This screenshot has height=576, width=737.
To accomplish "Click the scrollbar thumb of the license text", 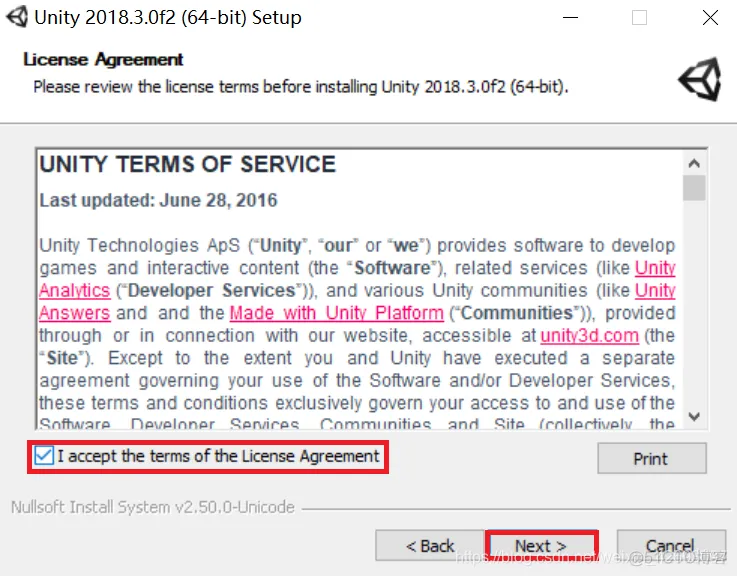I will coord(694,188).
